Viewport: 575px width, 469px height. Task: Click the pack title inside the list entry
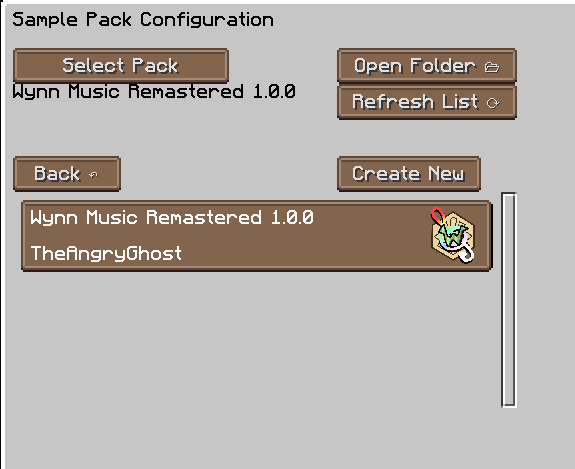(172, 217)
